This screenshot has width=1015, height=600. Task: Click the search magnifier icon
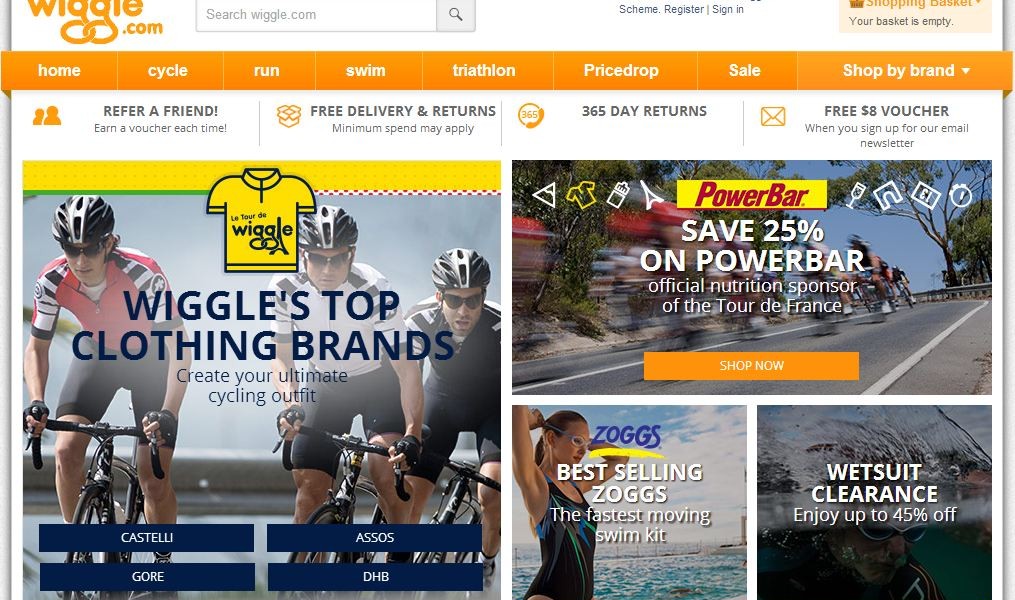pyautogui.click(x=456, y=15)
